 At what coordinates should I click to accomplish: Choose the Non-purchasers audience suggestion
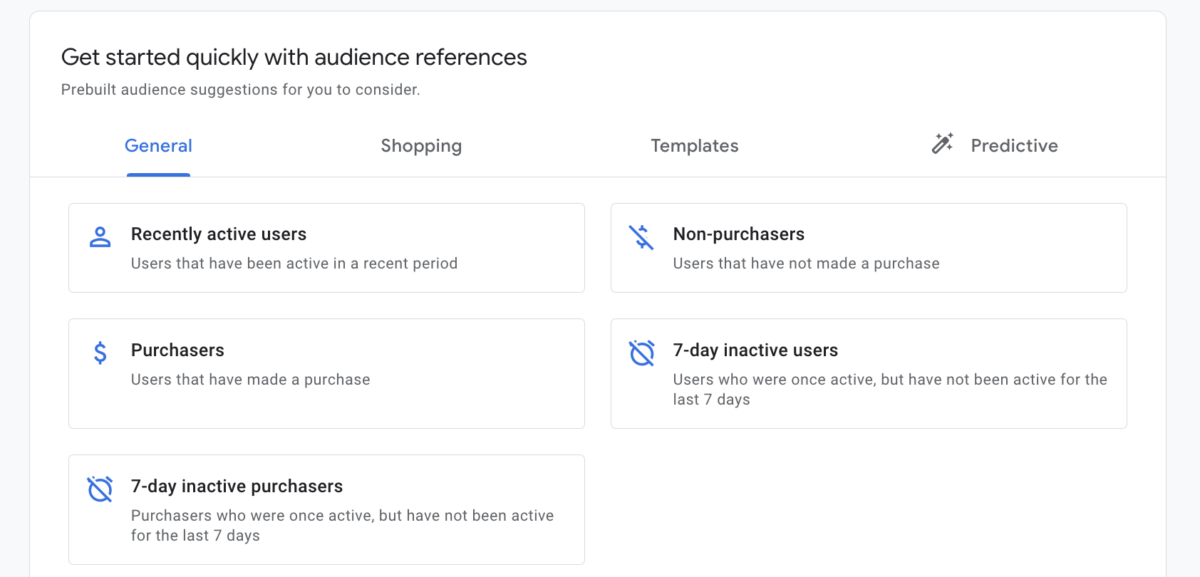point(868,247)
